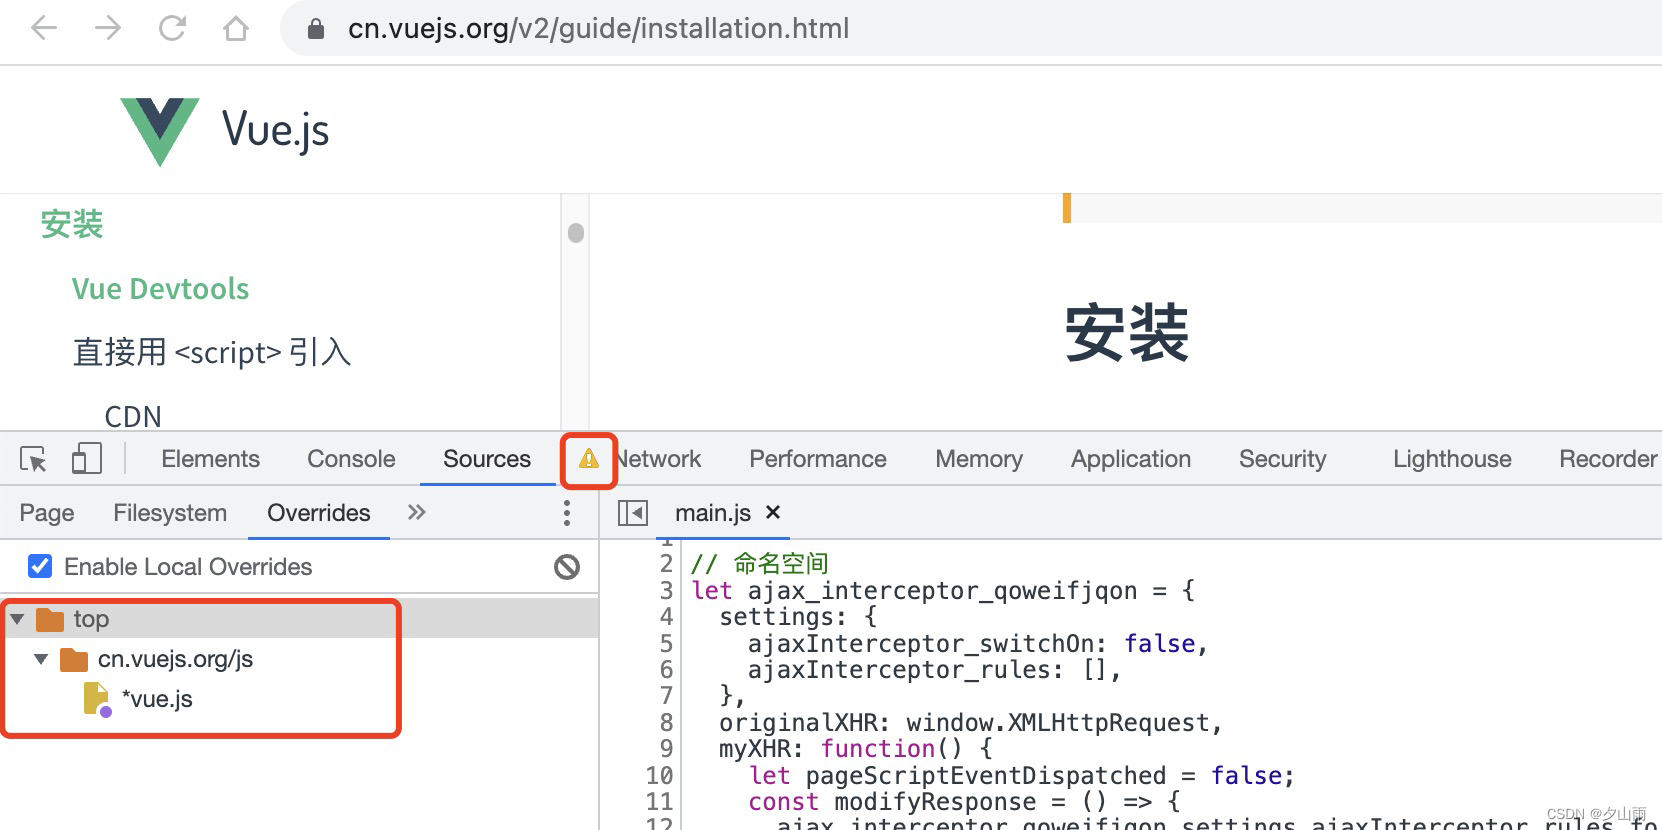Click the address bar URL field
Viewport: 1662px width, 830px height.
click(598, 28)
